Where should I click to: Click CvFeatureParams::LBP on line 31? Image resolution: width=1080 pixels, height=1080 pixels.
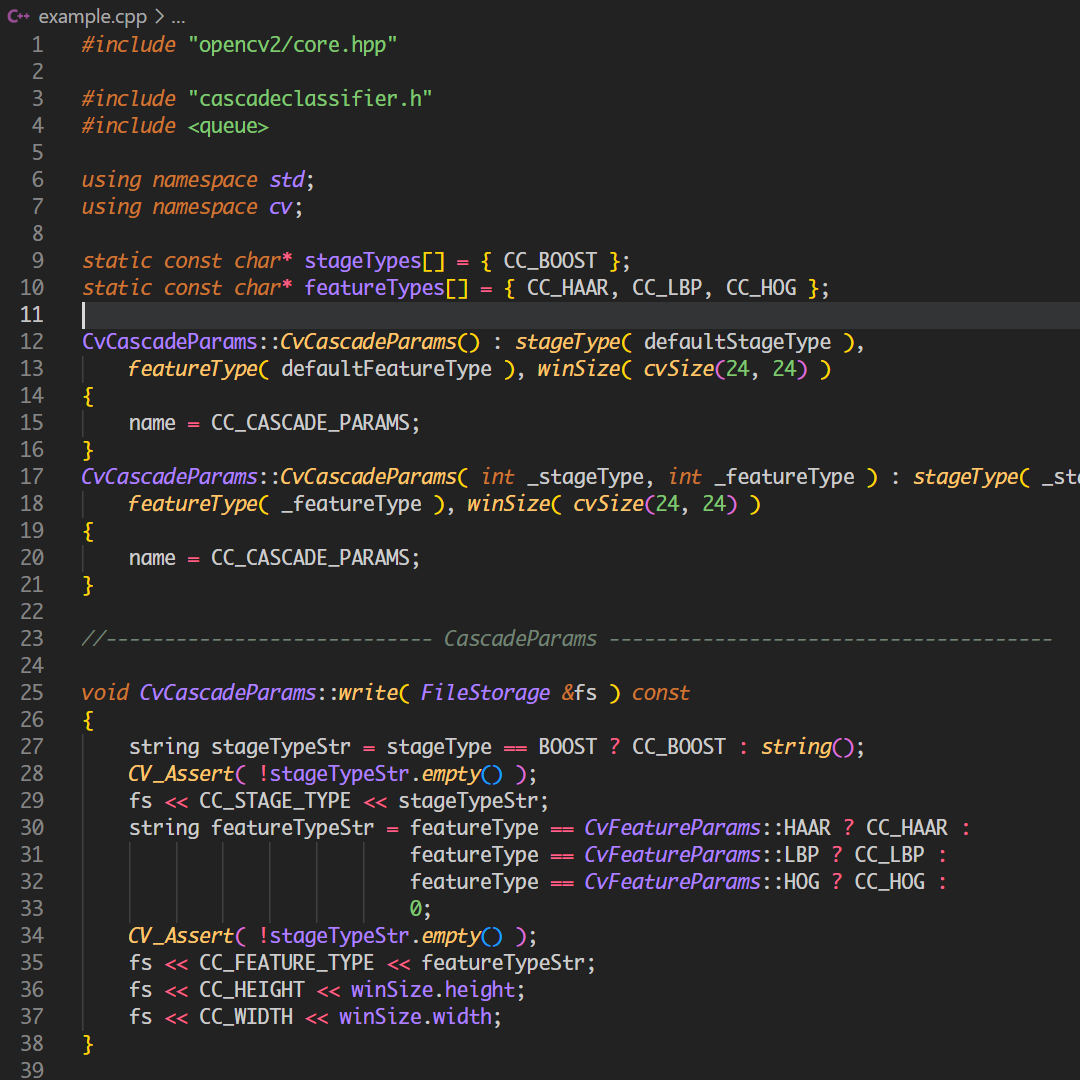(701, 855)
